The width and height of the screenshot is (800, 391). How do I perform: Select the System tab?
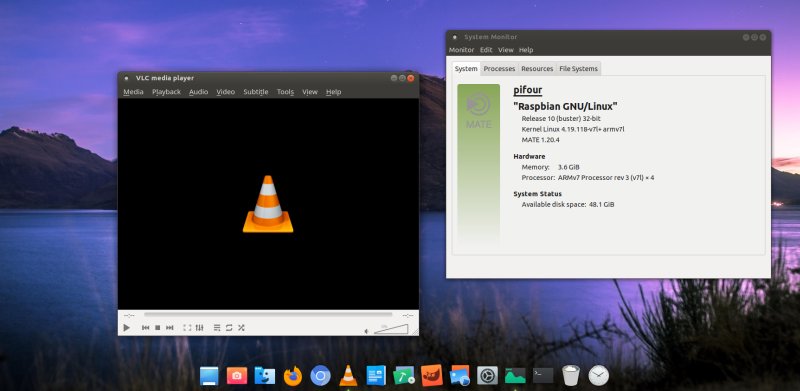click(x=466, y=68)
